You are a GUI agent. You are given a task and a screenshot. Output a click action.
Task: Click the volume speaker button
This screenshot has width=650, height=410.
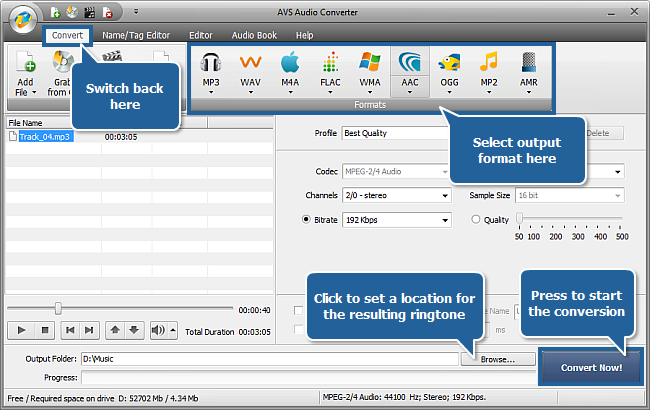pos(158,330)
